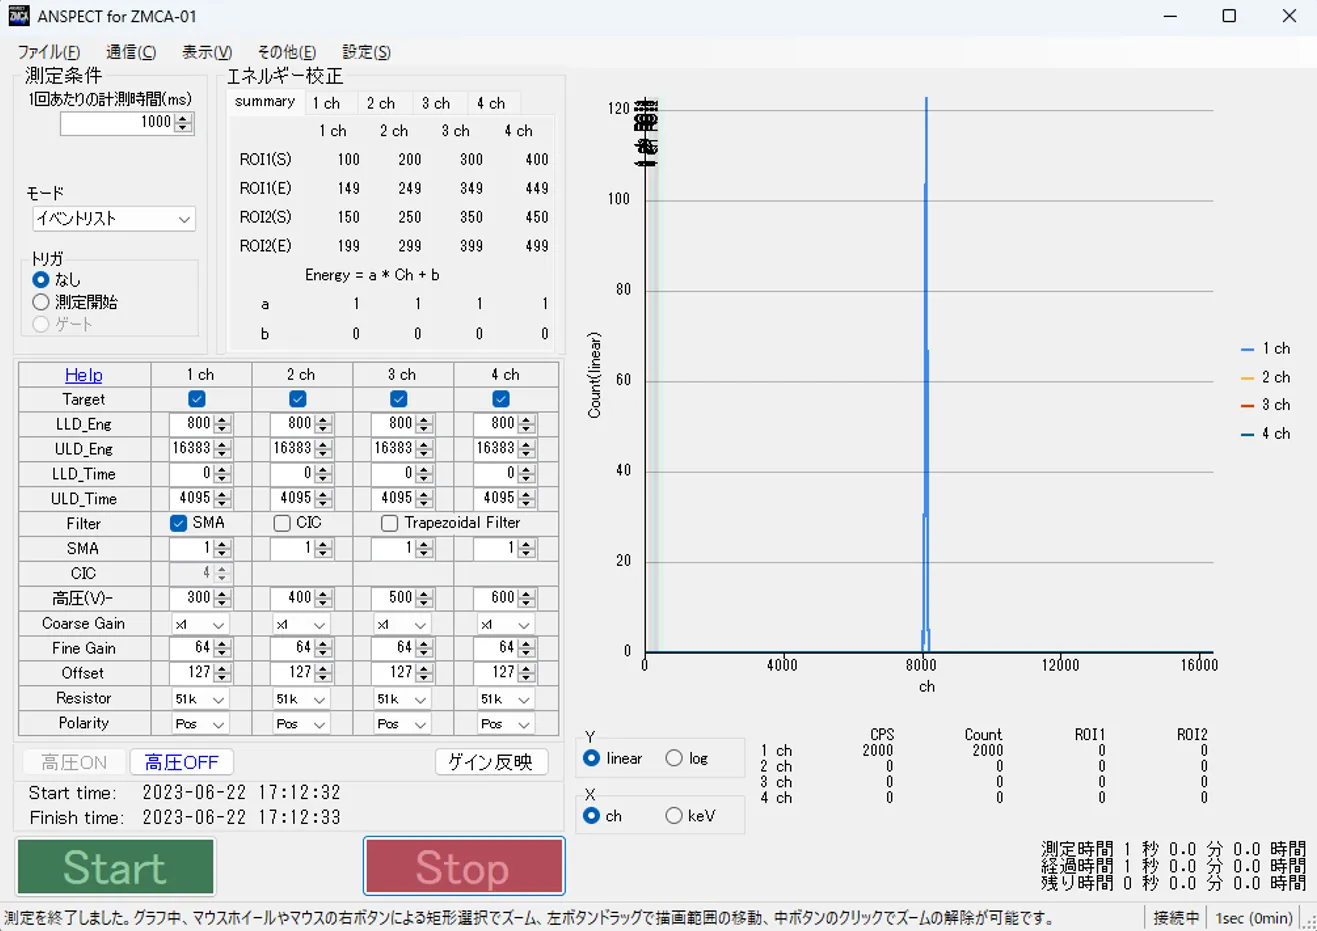The image size is (1317, 931).
Task: Expand the Polarity dropdown for 1 ch
Action: [200, 724]
